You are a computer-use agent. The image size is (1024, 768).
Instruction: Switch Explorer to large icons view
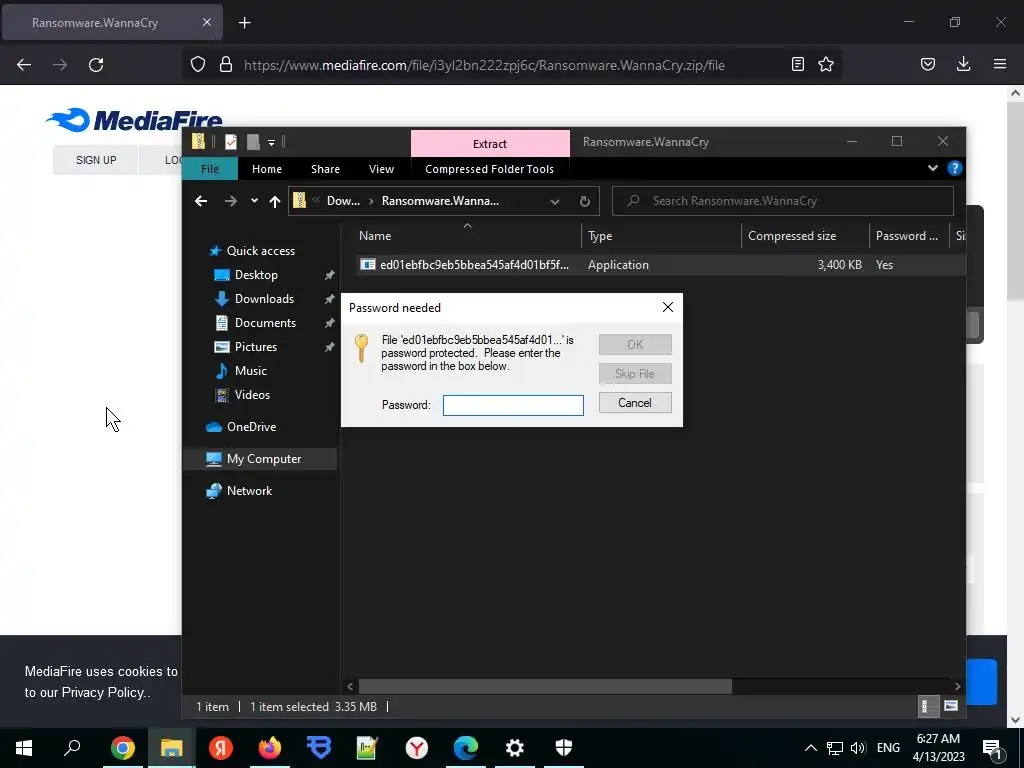[951, 706]
